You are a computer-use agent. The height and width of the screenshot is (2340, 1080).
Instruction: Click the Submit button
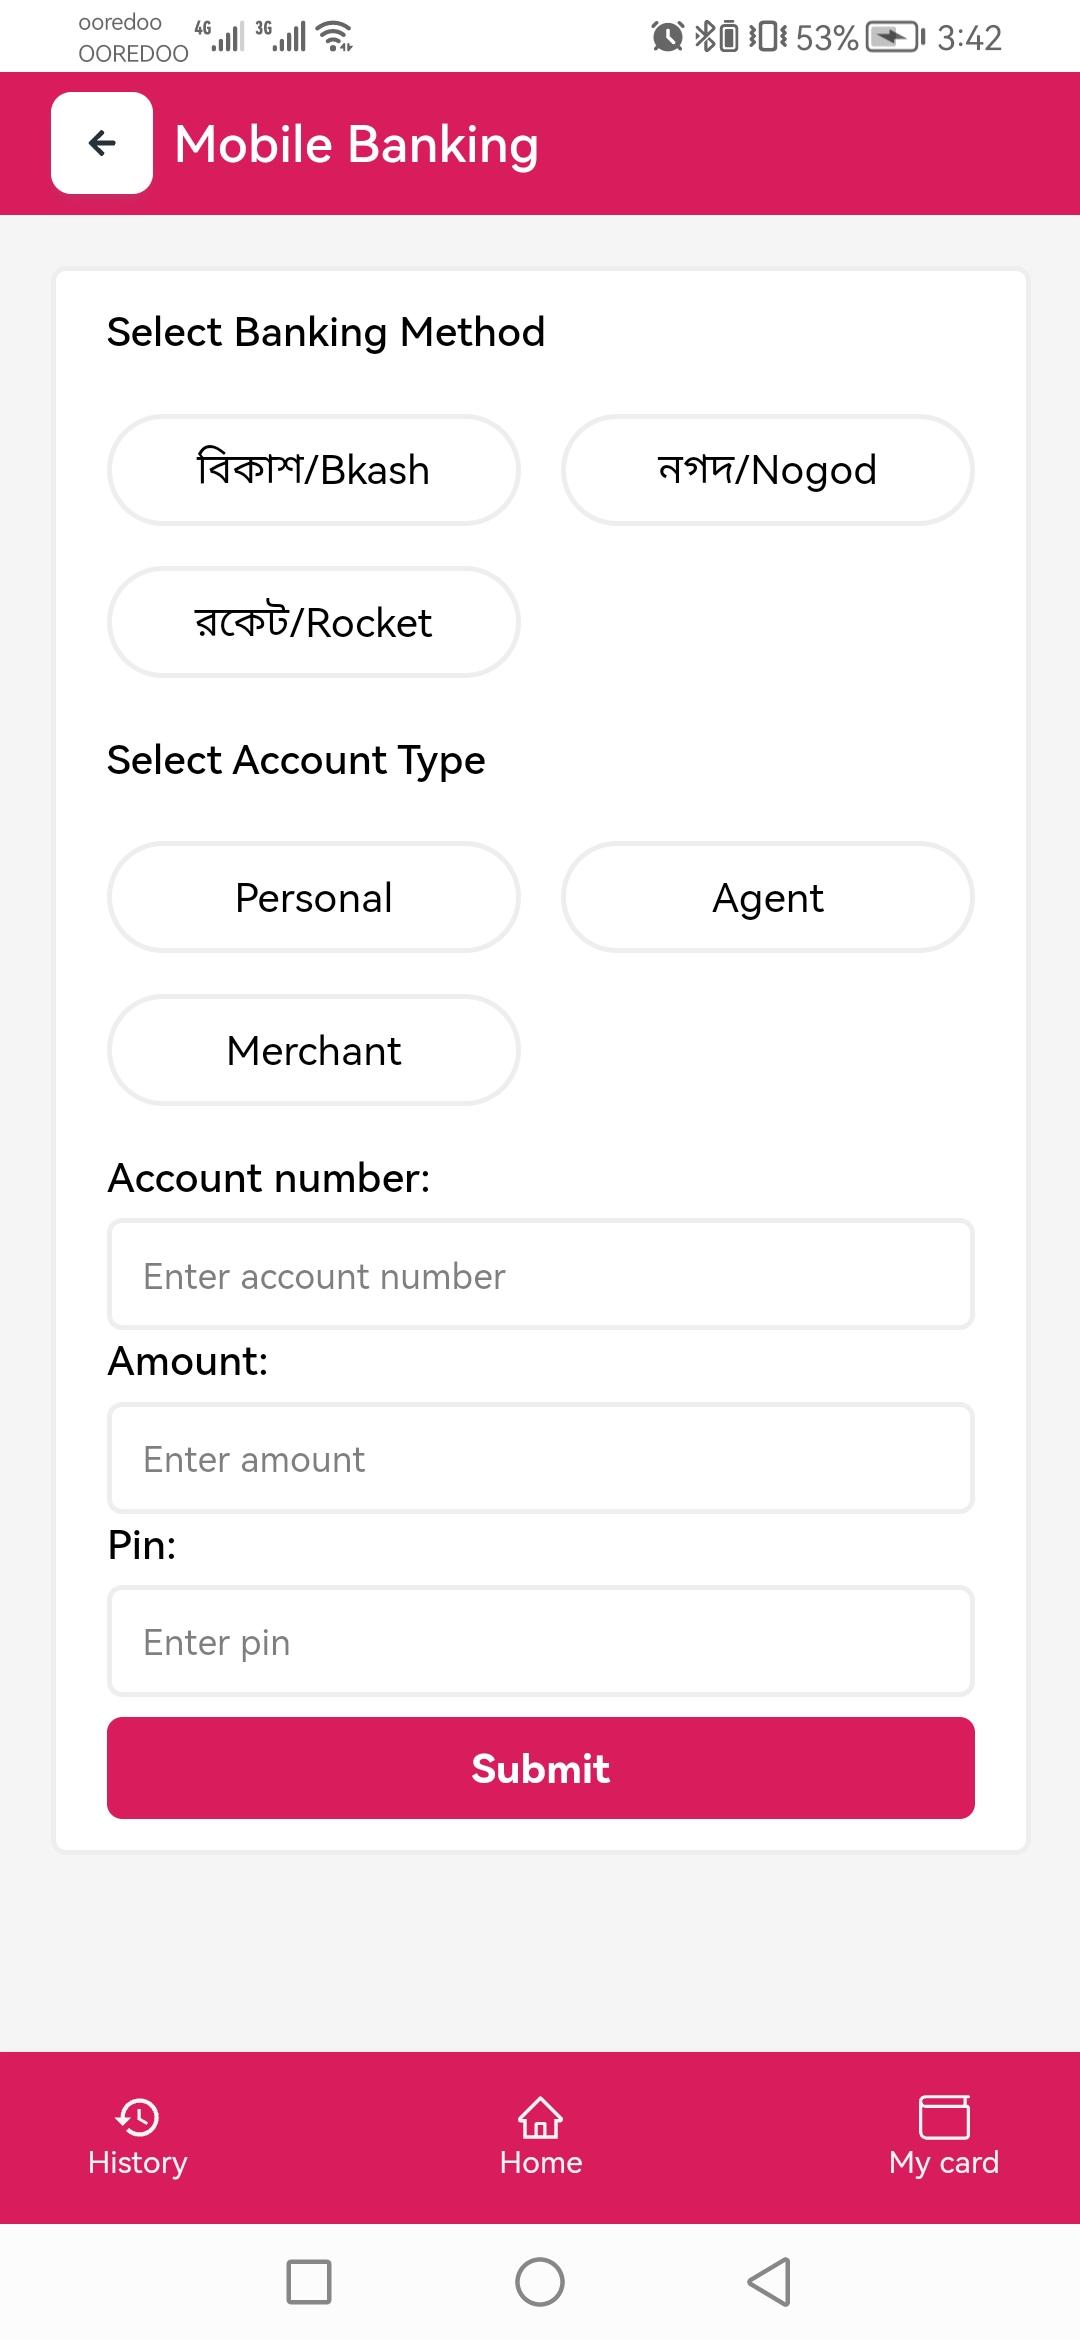[x=541, y=1768]
